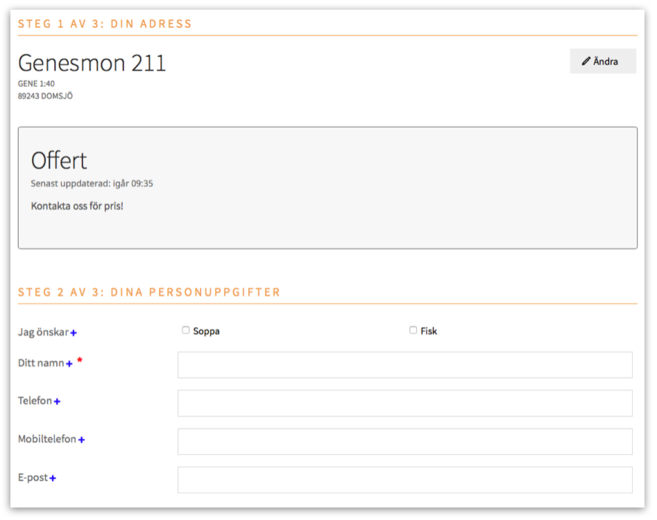Click the 'Steg 1 av 3: Din adress' header
This screenshot has width=657, height=520.
(105, 23)
